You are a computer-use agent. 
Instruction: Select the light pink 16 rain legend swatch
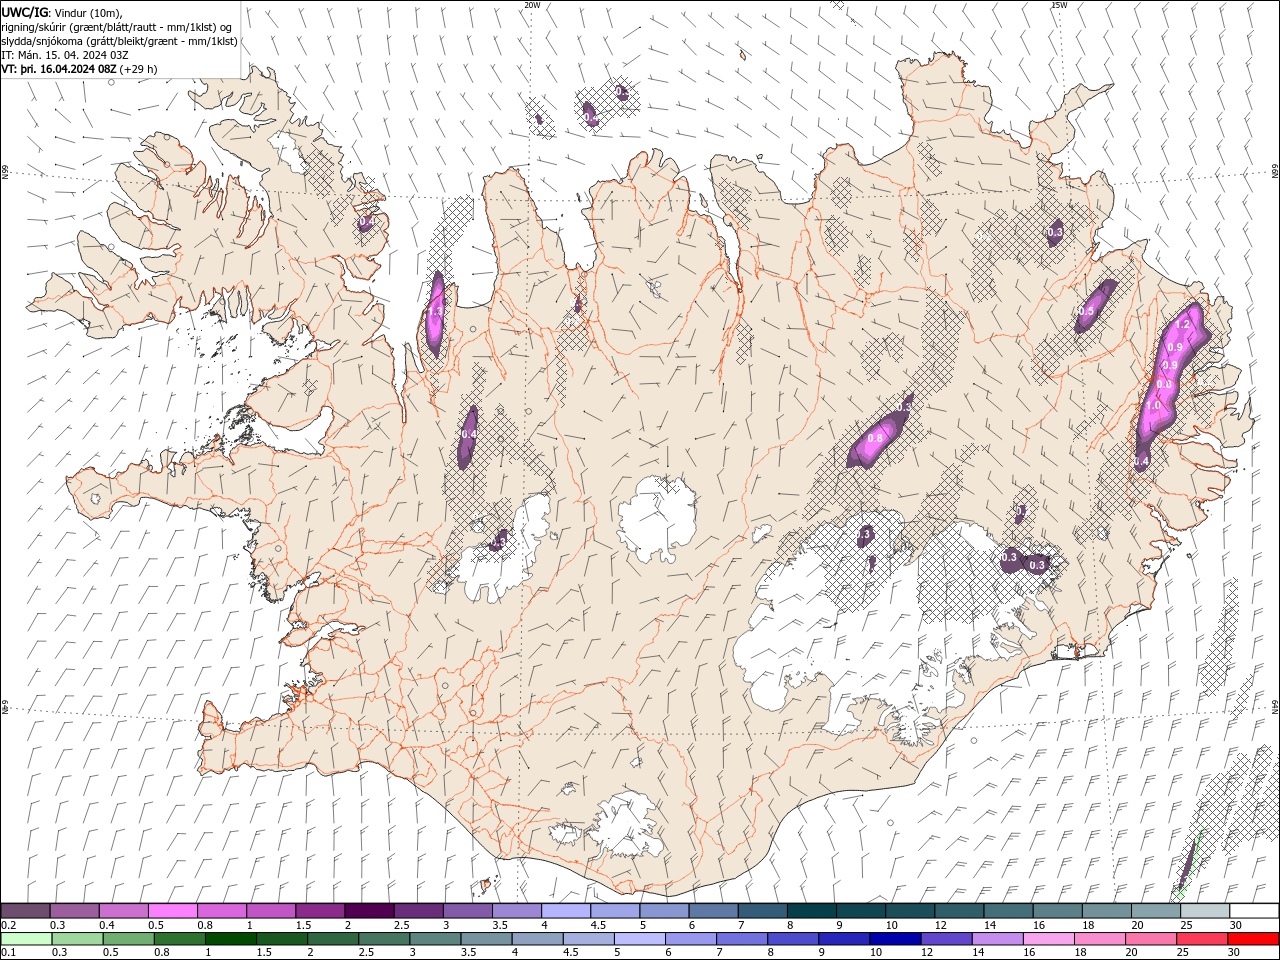(1048, 939)
